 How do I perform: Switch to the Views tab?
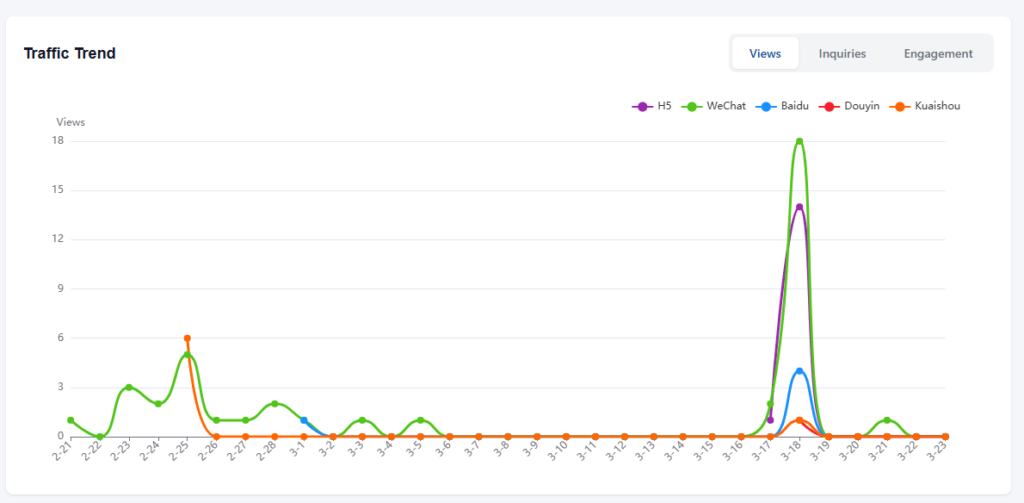coord(765,53)
